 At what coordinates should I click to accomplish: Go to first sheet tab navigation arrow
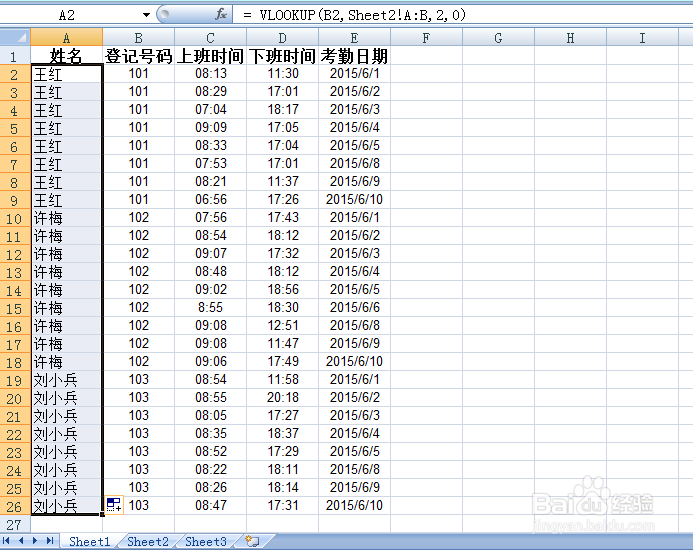point(6,541)
